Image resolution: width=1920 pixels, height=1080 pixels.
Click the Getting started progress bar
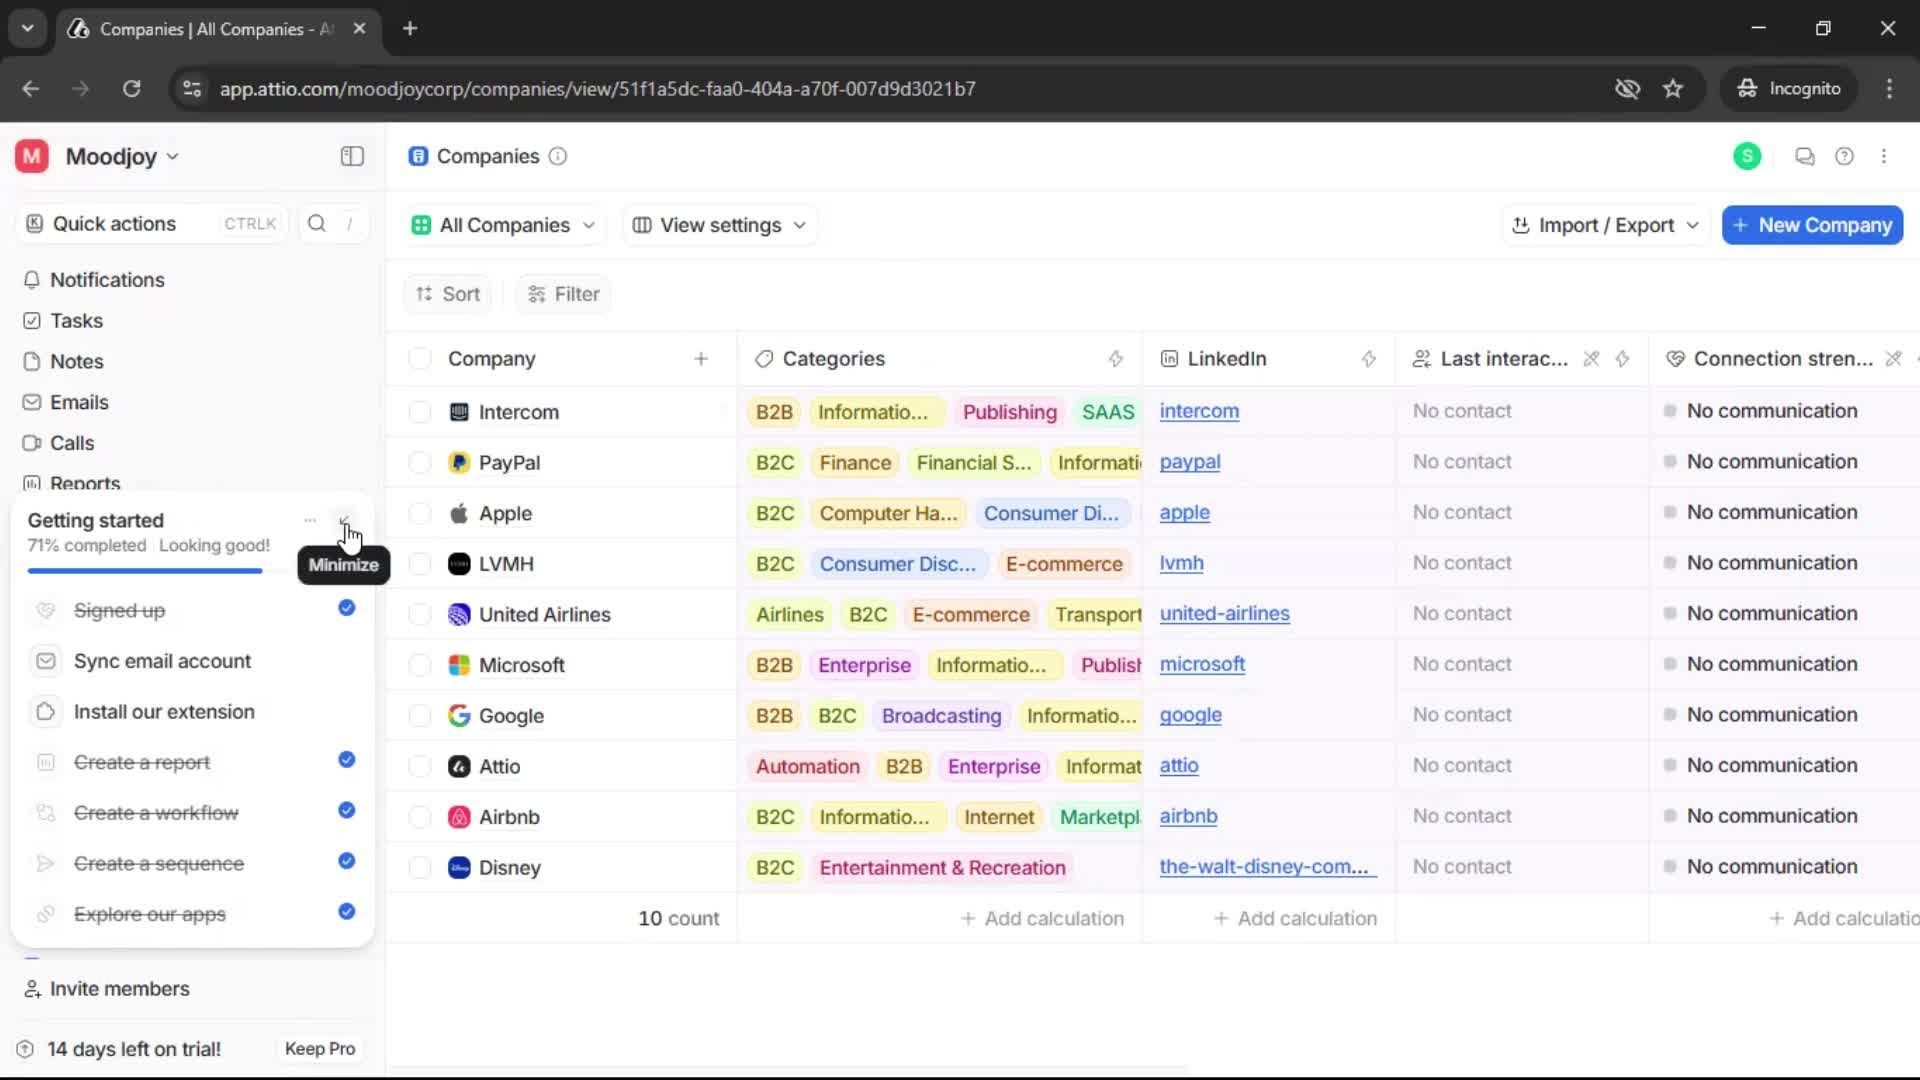coord(144,570)
